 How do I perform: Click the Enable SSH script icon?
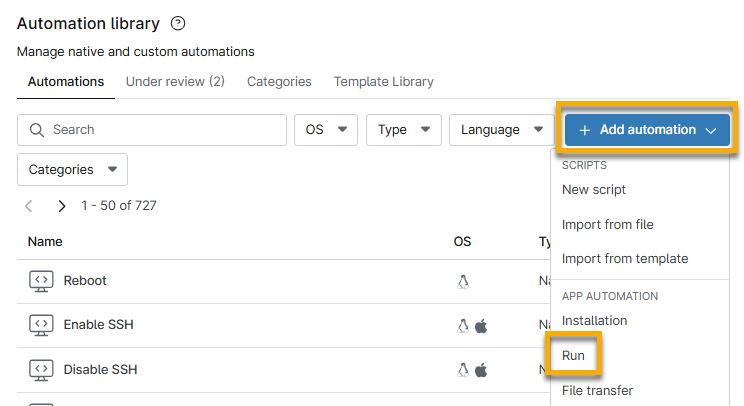click(x=41, y=325)
